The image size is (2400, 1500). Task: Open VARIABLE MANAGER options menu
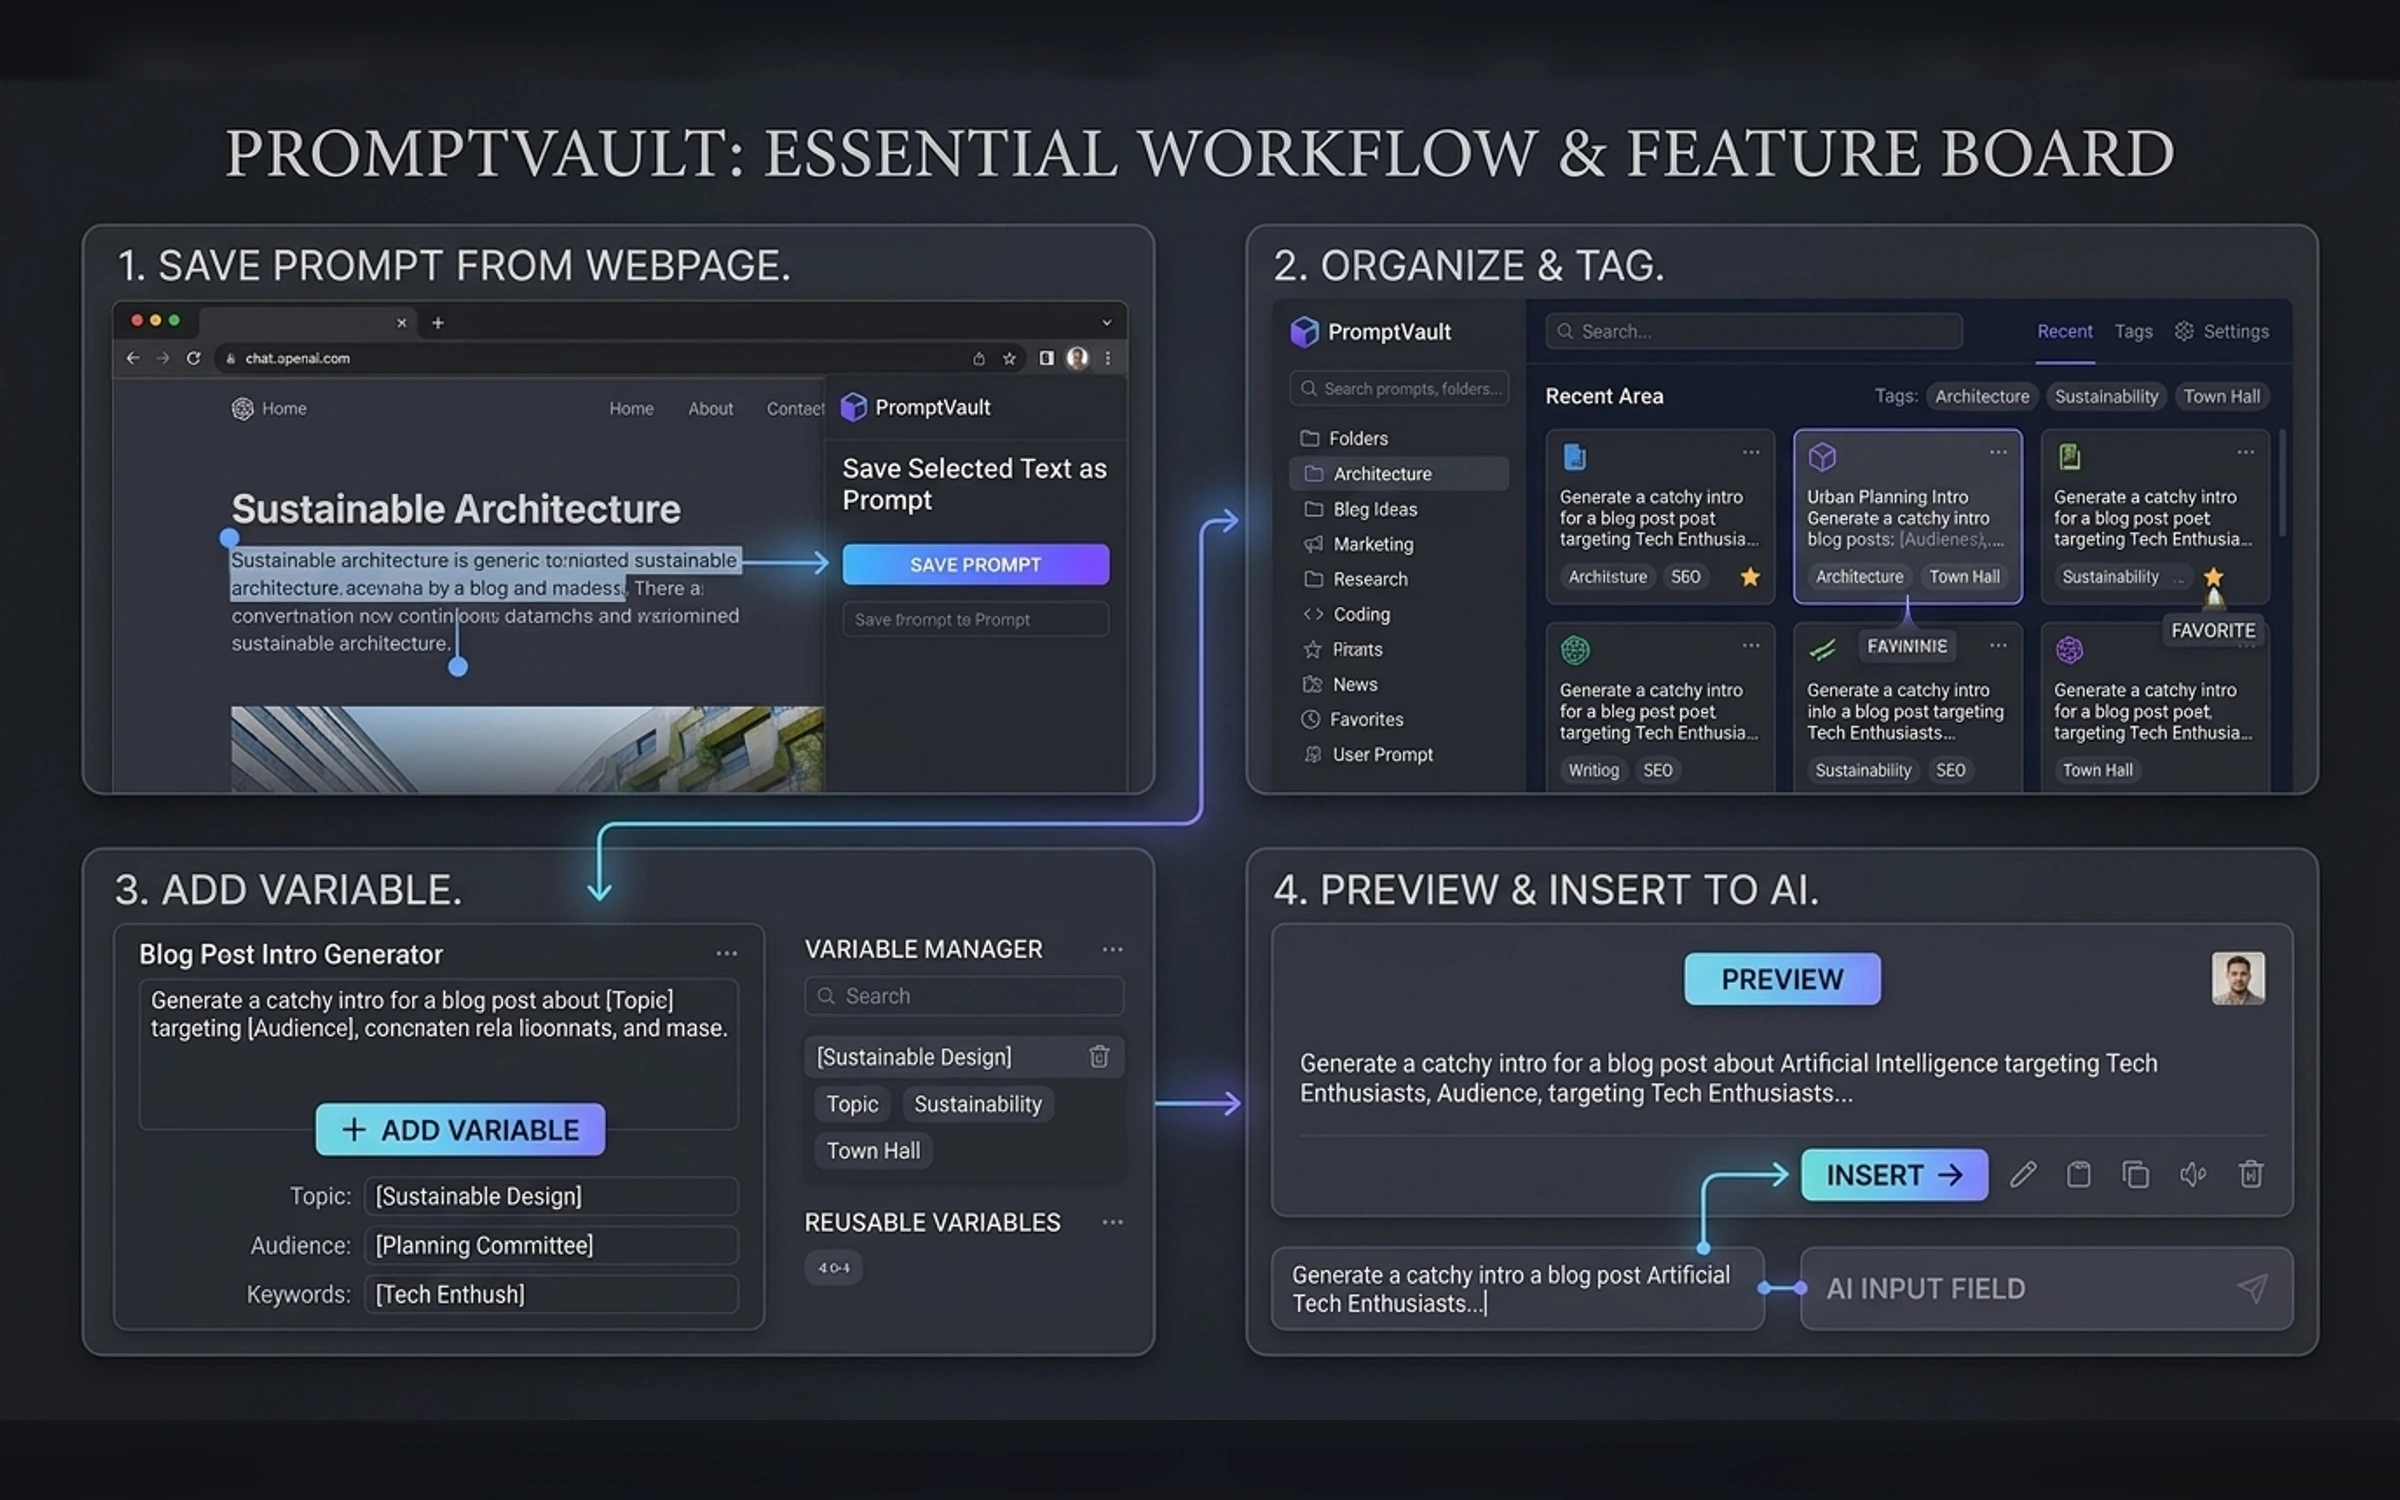point(1112,949)
